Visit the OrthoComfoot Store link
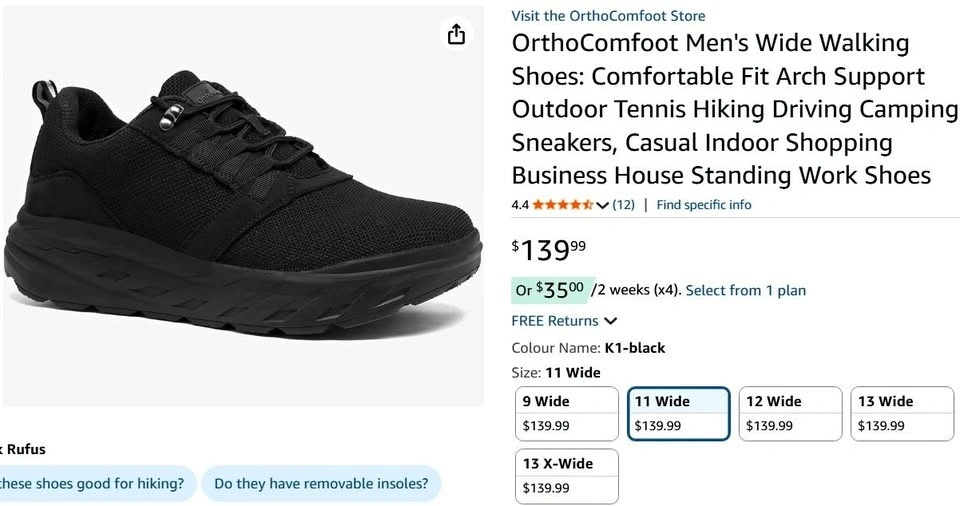The image size is (960, 506). 608,16
